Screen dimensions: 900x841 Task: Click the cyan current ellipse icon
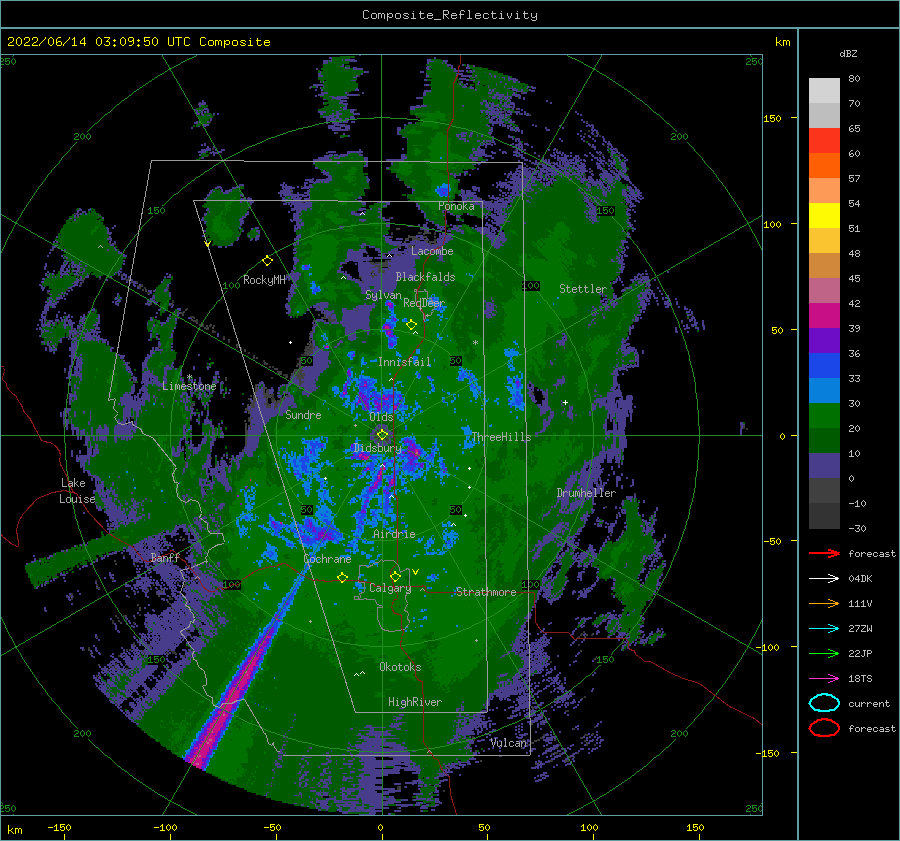824,703
